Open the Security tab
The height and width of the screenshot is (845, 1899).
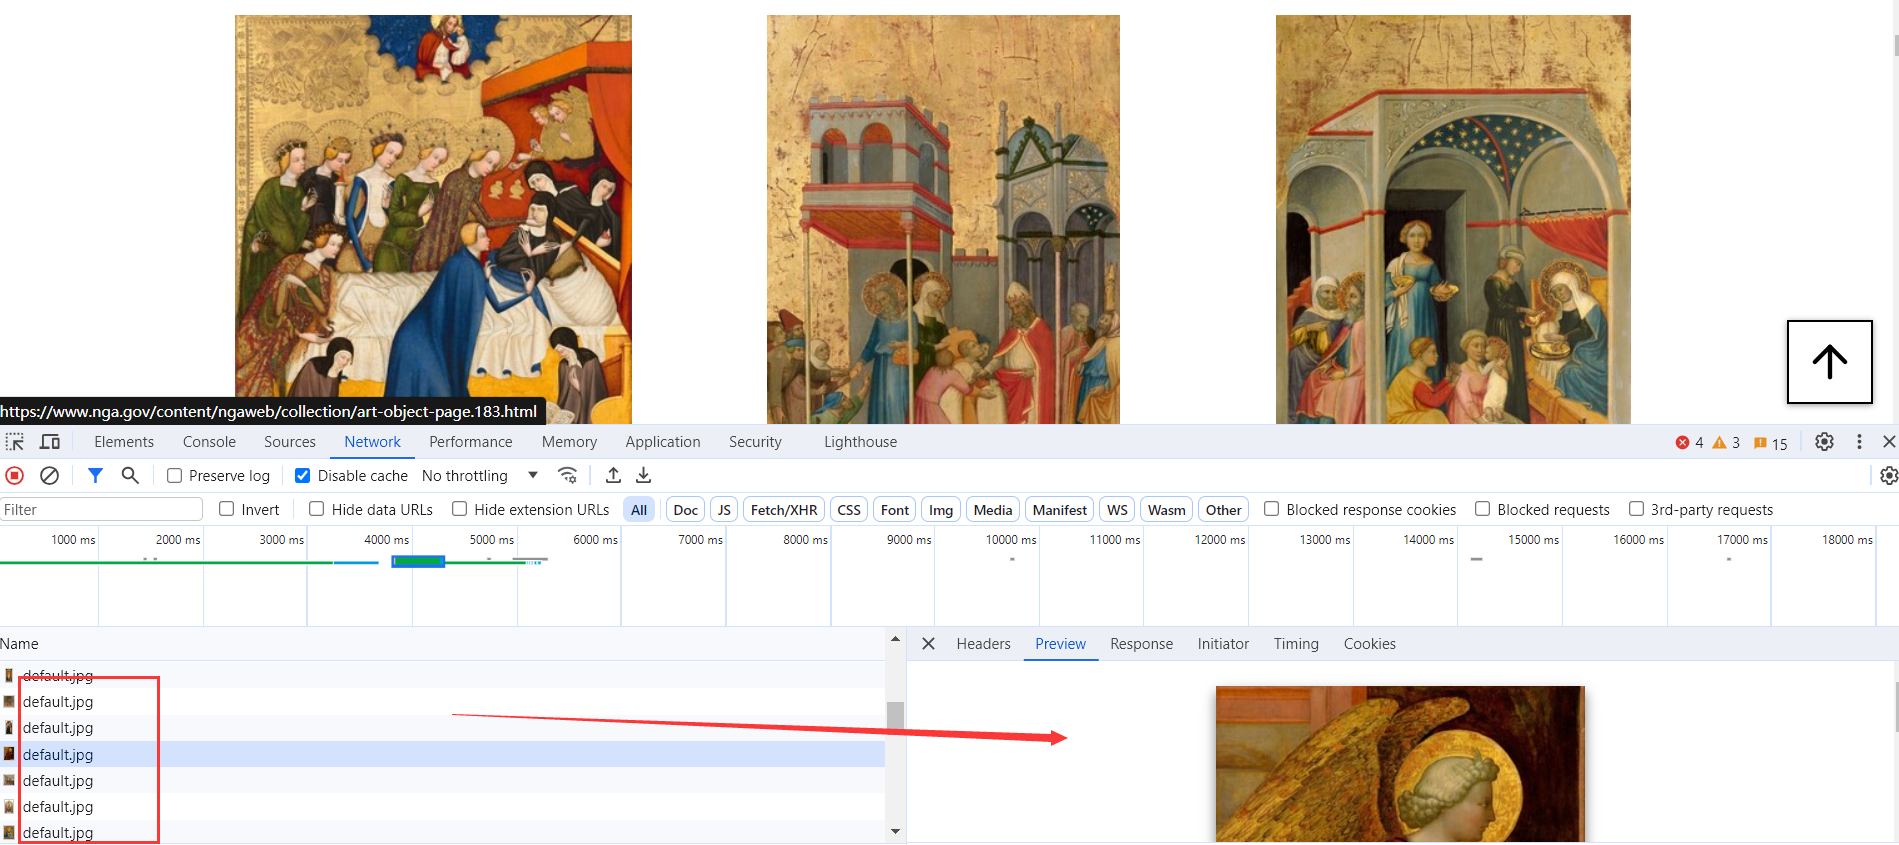click(755, 442)
